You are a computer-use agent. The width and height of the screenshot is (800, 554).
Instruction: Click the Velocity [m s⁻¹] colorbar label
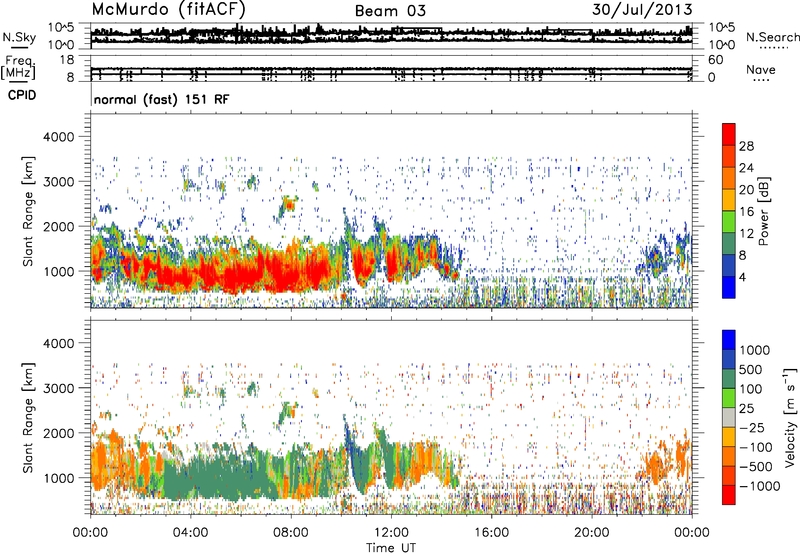(790, 417)
